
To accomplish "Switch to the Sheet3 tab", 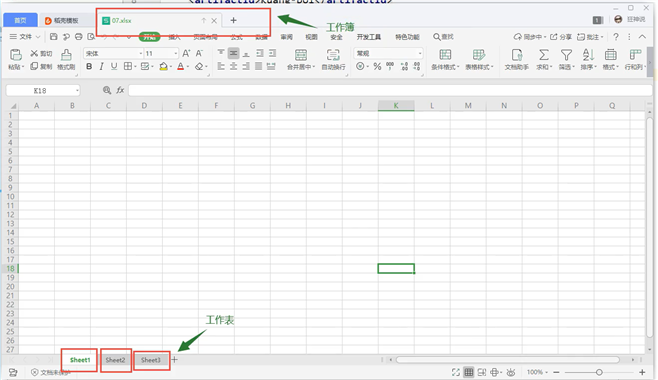I will coord(151,360).
